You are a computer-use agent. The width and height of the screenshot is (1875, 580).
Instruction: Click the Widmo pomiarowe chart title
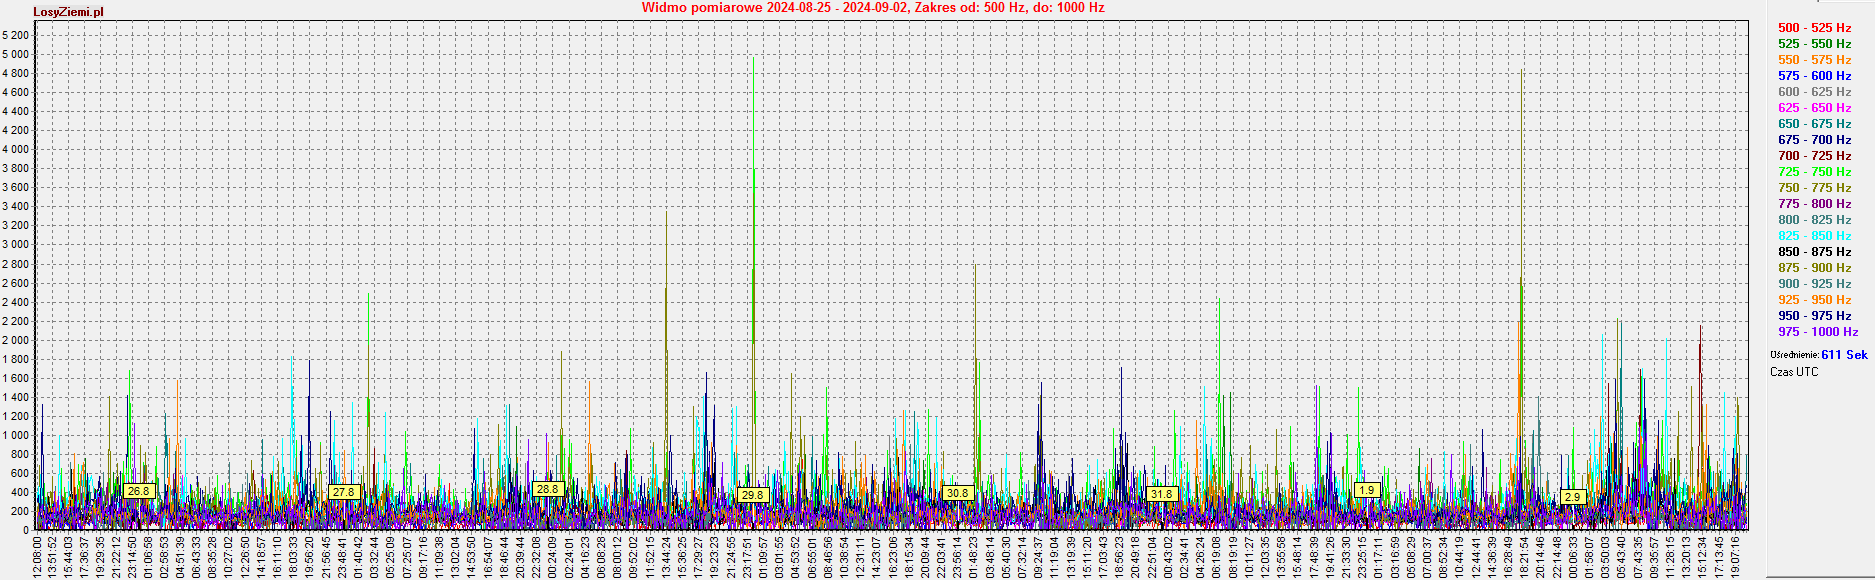pos(872,8)
